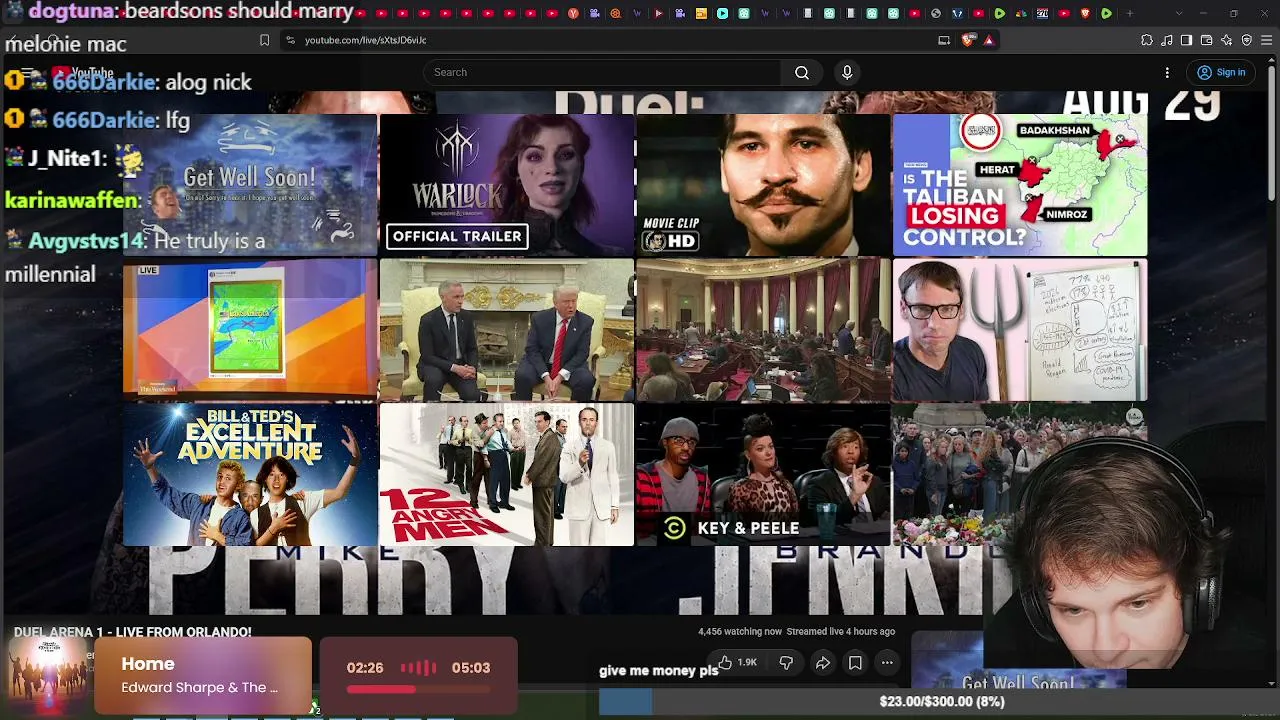Image resolution: width=1280 pixels, height=720 pixels.
Task: Open the legislative chamber video thumbnail
Action: coord(763,330)
